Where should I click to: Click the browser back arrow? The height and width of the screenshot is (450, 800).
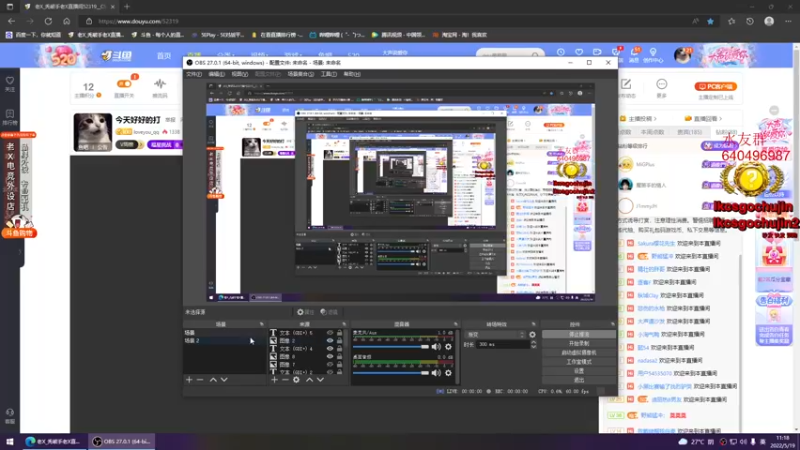point(11,21)
